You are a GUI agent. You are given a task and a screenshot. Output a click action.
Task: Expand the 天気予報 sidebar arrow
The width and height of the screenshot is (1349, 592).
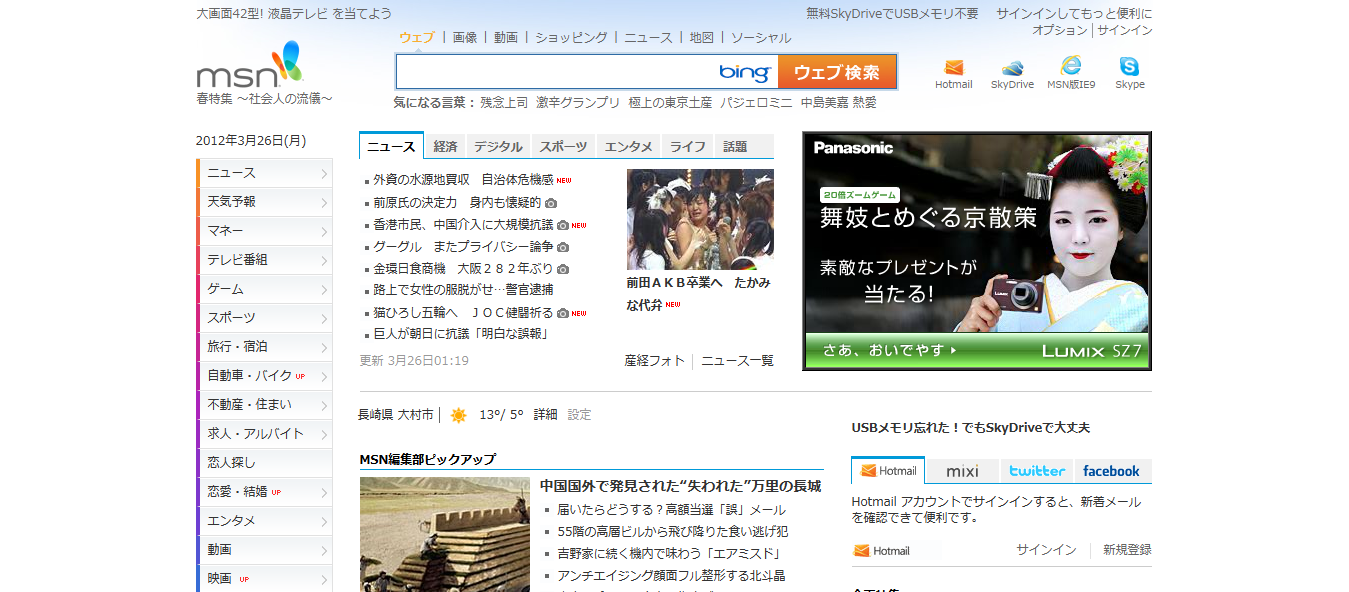coord(324,203)
